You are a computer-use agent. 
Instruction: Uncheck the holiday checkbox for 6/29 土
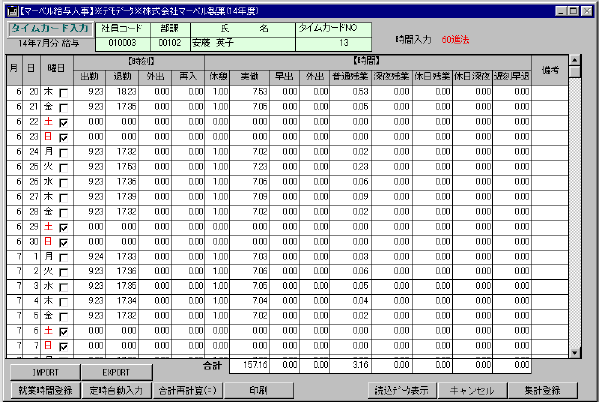(x=63, y=228)
